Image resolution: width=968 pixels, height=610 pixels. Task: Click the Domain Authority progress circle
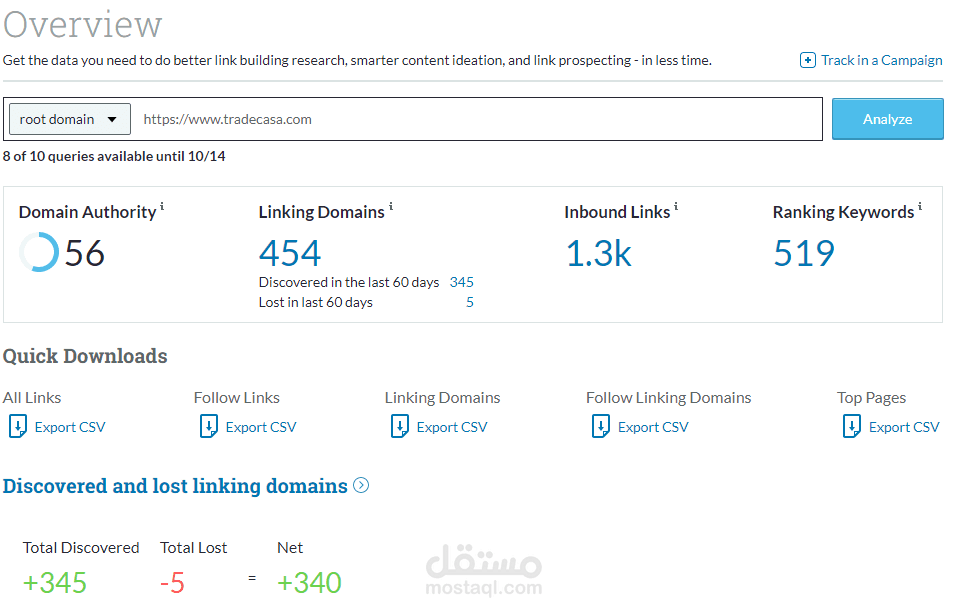[39, 252]
